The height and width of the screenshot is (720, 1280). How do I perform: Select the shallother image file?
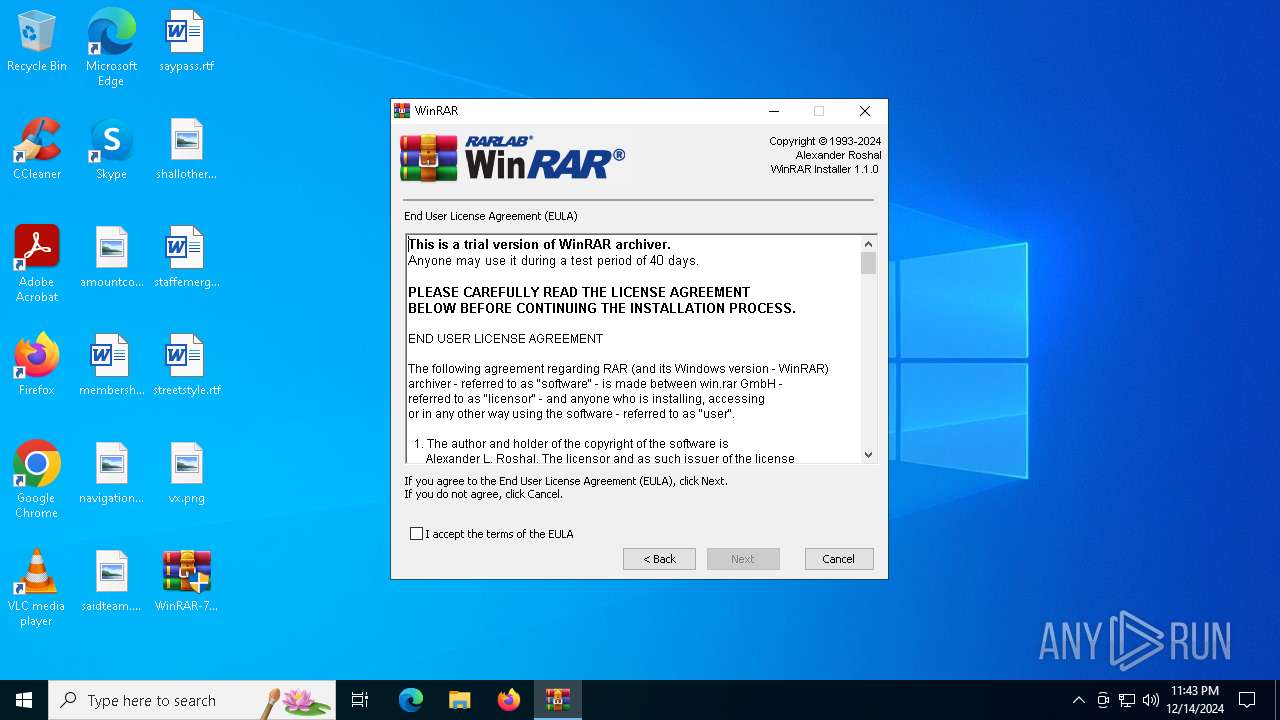pos(187,150)
